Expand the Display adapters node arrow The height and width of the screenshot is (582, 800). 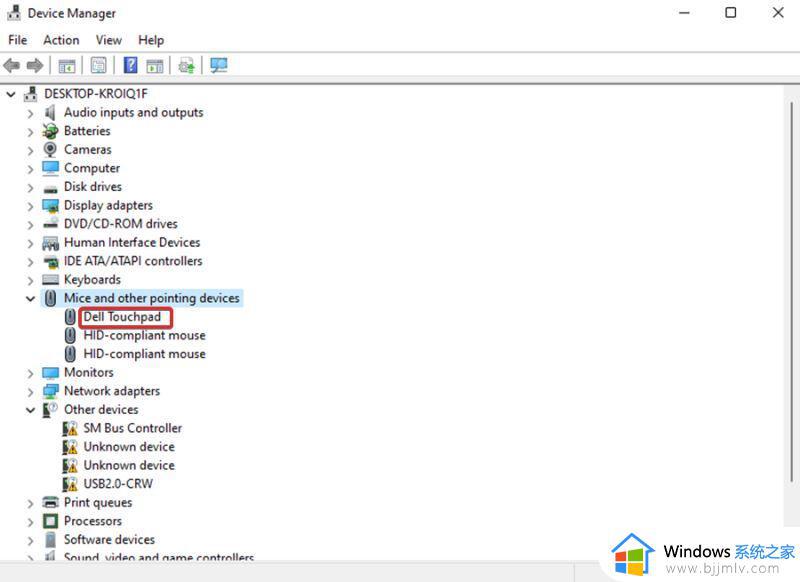point(30,206)
